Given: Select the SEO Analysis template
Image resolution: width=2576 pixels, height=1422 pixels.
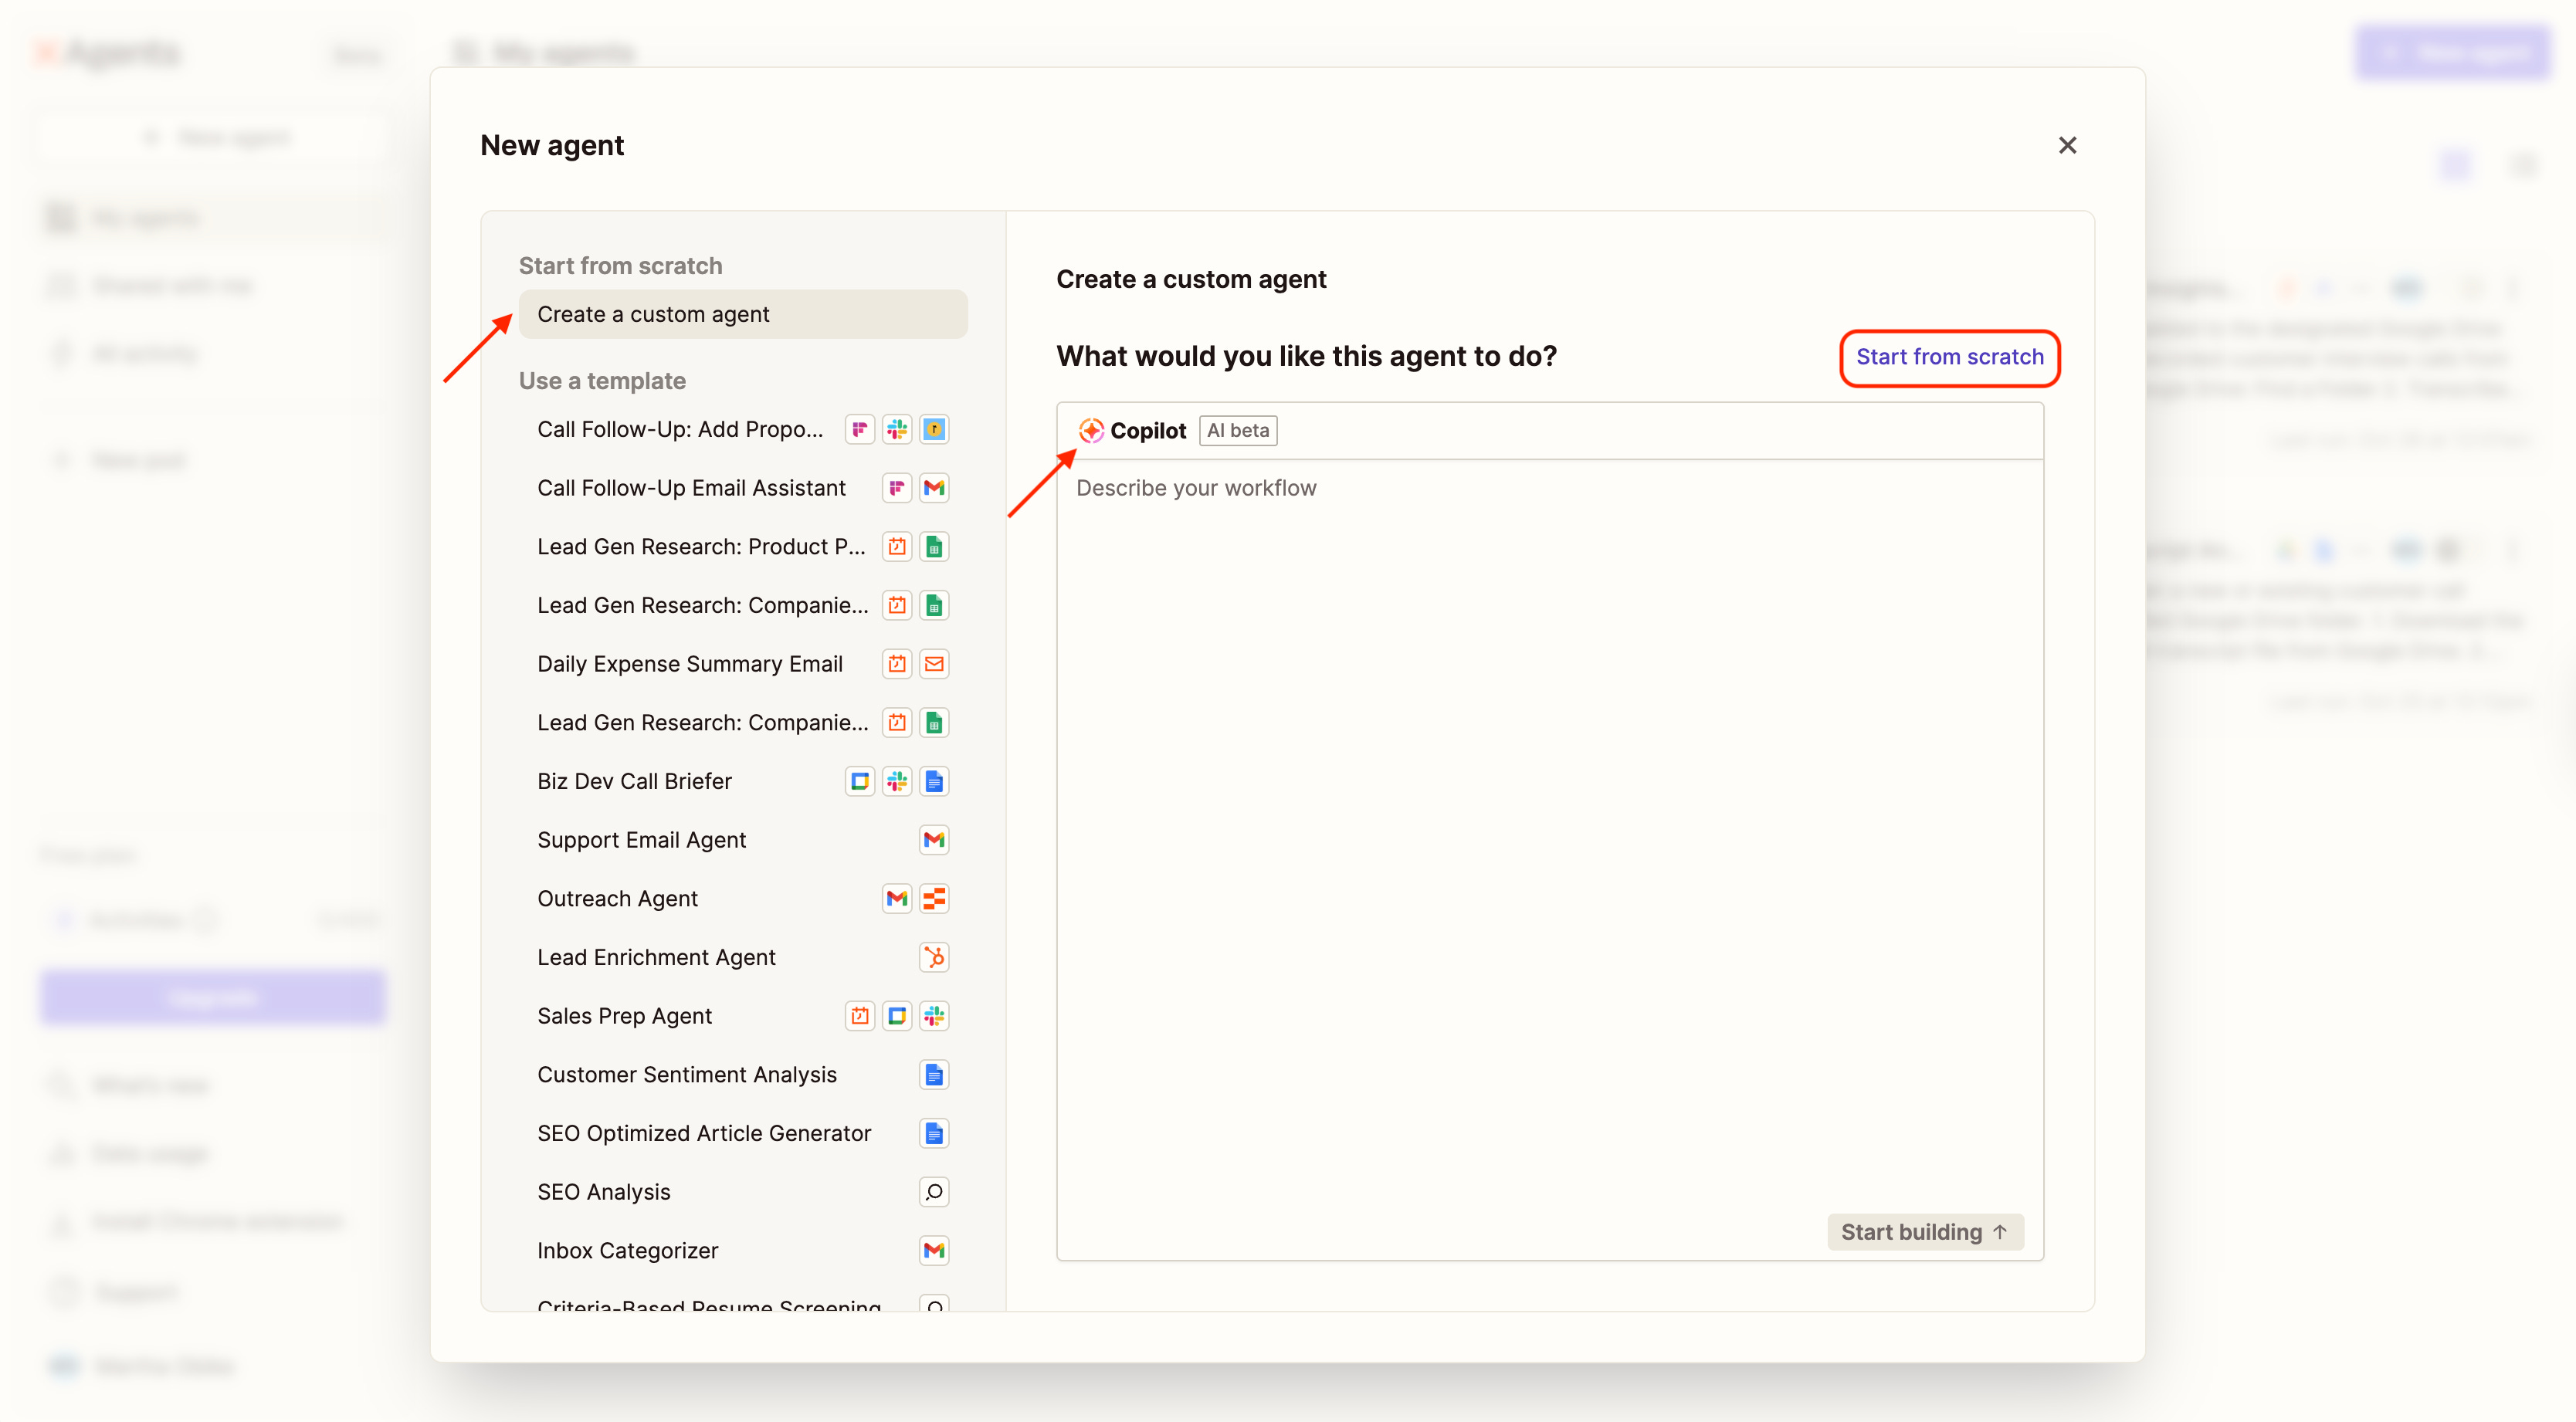Looking at the screenshot, I should pyautogui.click(x=743, y=1192).
